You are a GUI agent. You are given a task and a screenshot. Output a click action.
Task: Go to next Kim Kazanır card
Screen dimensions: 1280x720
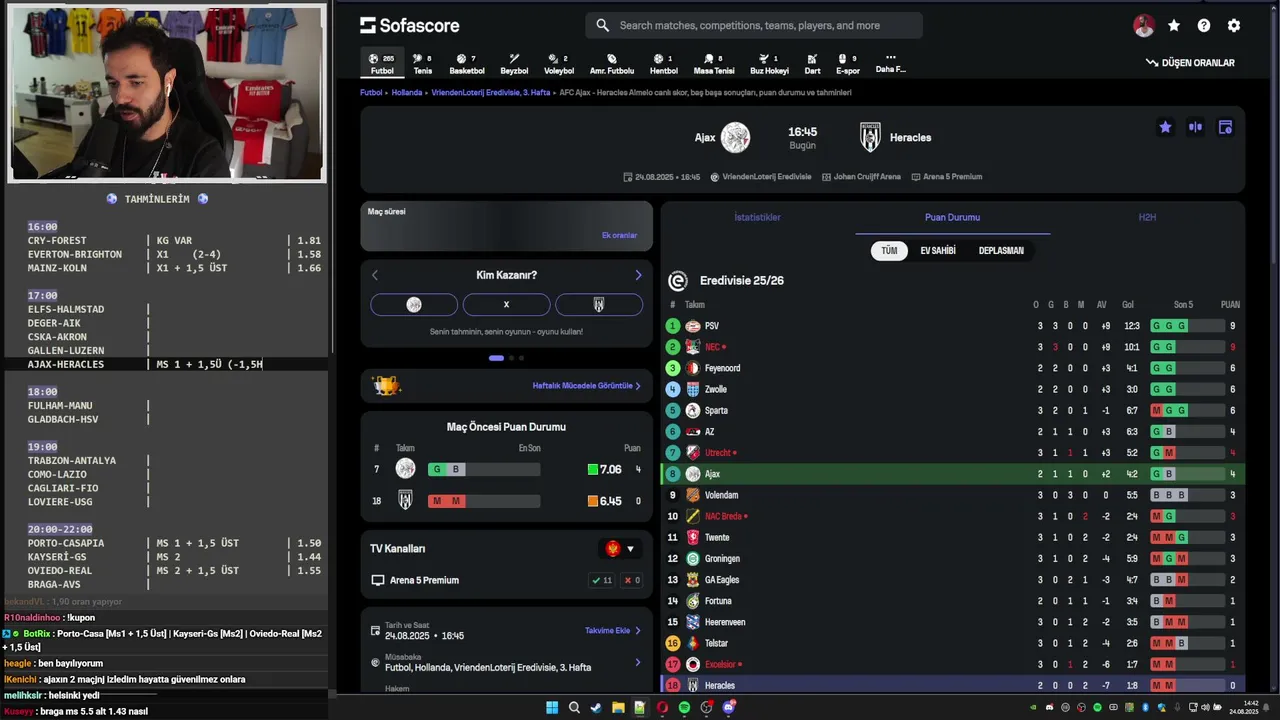[638, 275]
